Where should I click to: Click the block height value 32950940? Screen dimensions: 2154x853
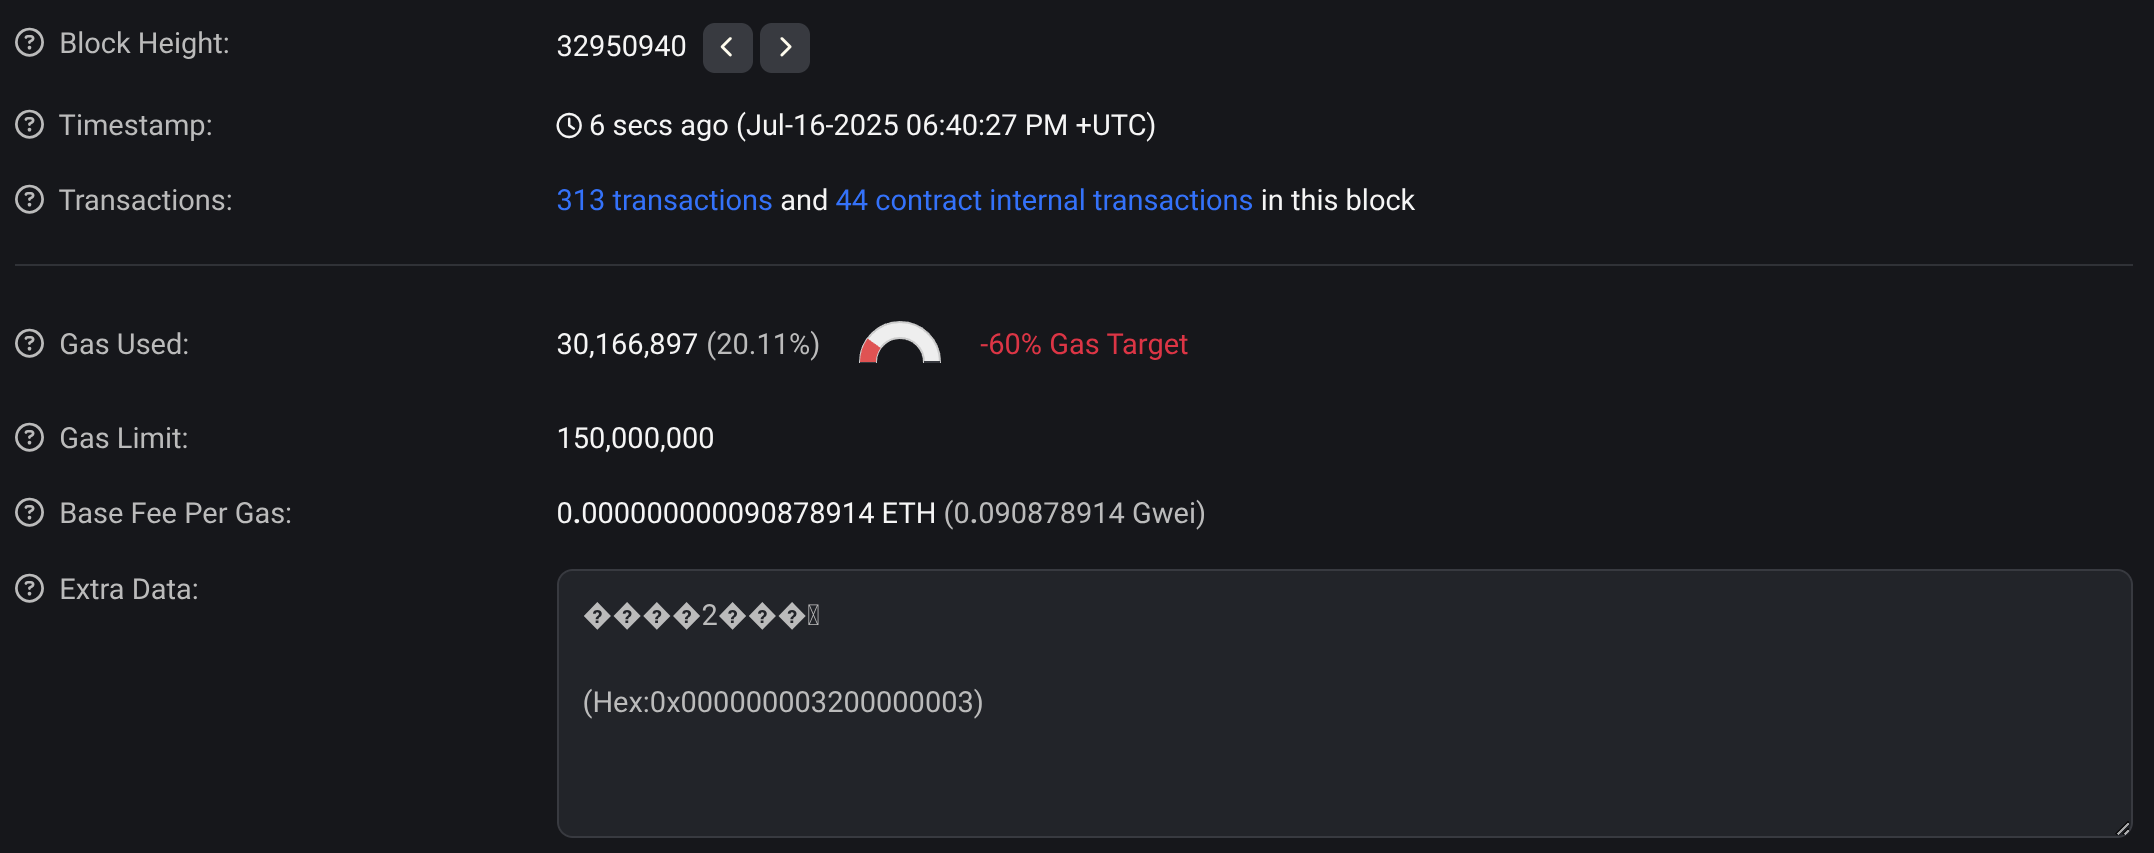click(621, 45)
